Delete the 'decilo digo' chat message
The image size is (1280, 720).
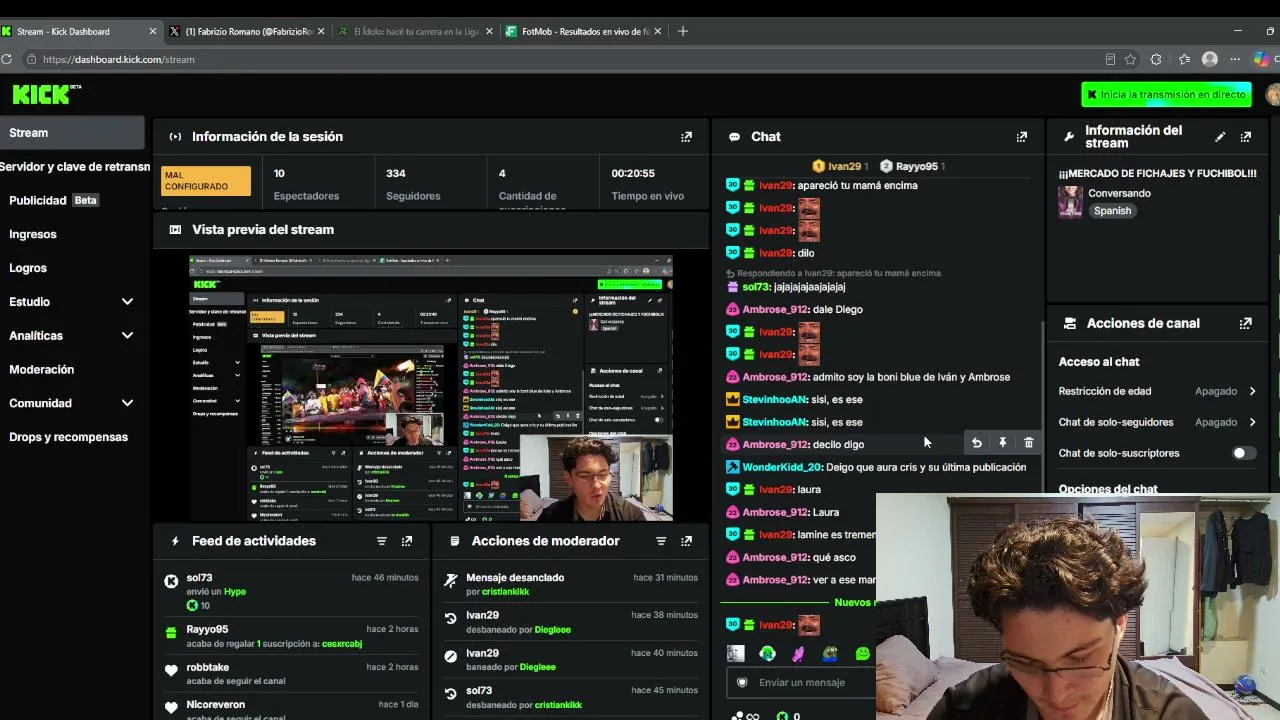point(1028,443)
